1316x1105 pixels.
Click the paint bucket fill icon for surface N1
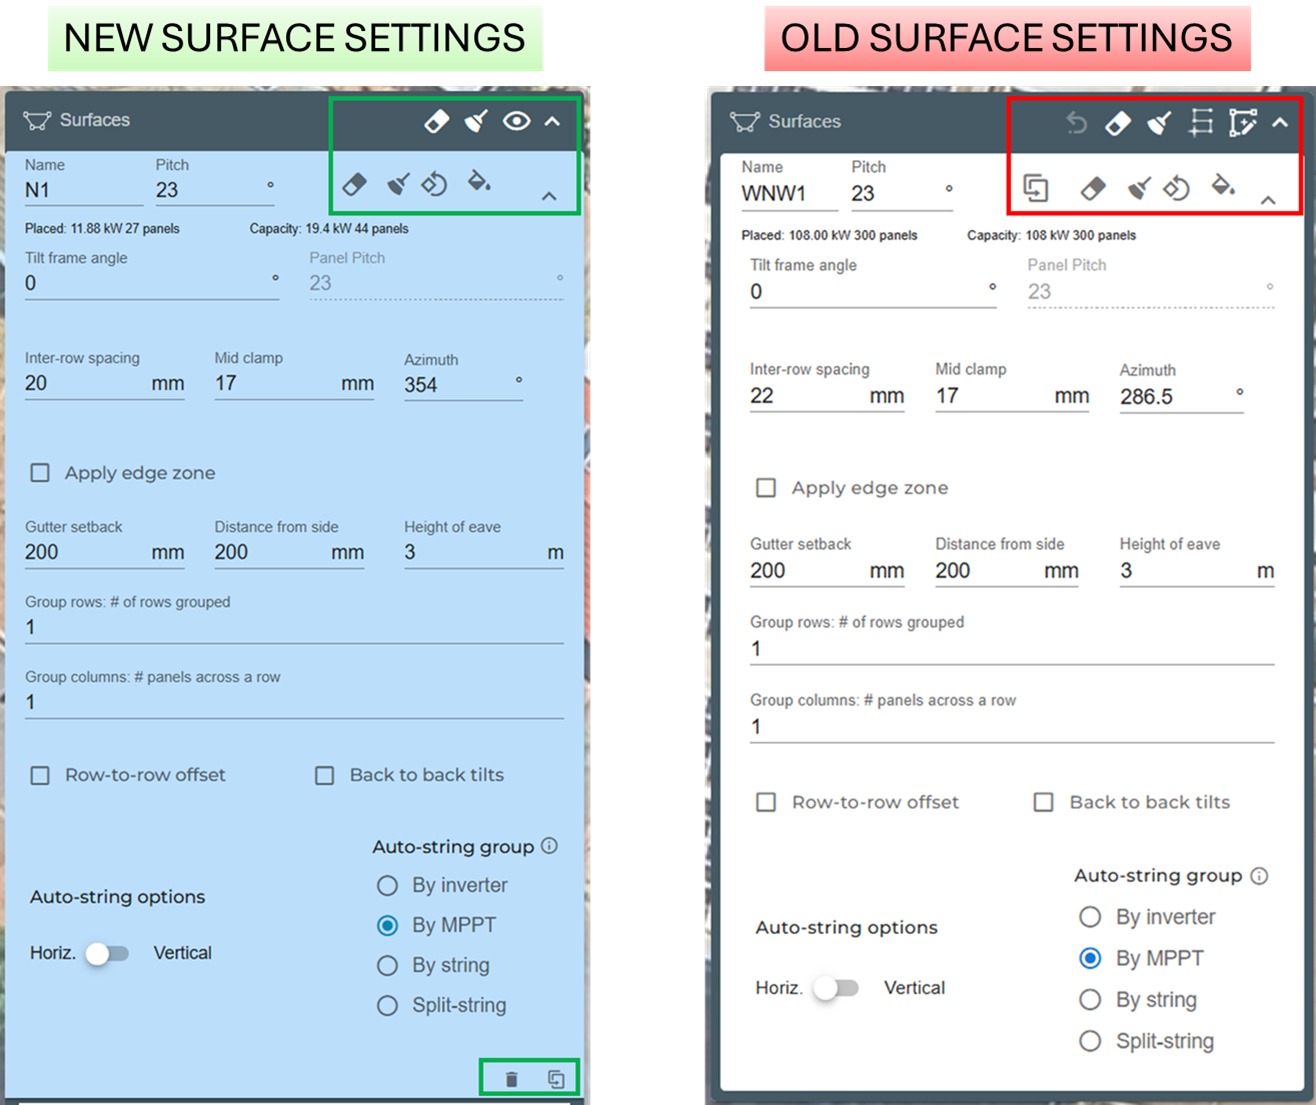tap(479, 182)
